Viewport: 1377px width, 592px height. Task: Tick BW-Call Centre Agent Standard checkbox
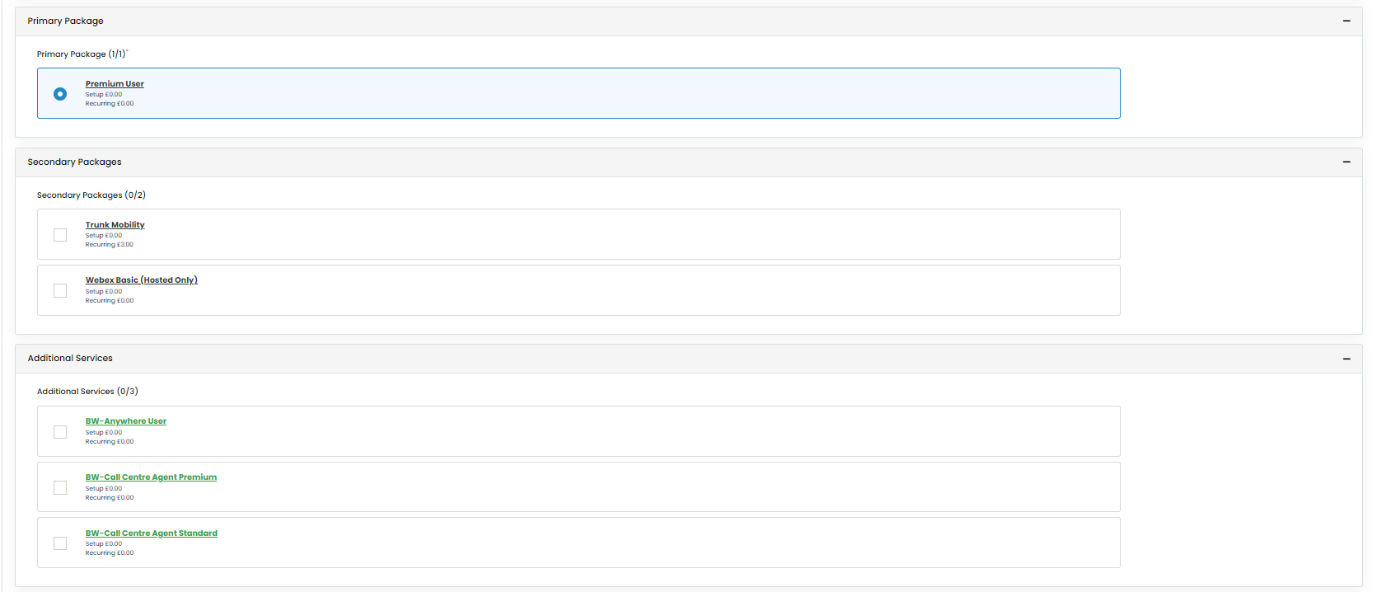pos(60,543)
